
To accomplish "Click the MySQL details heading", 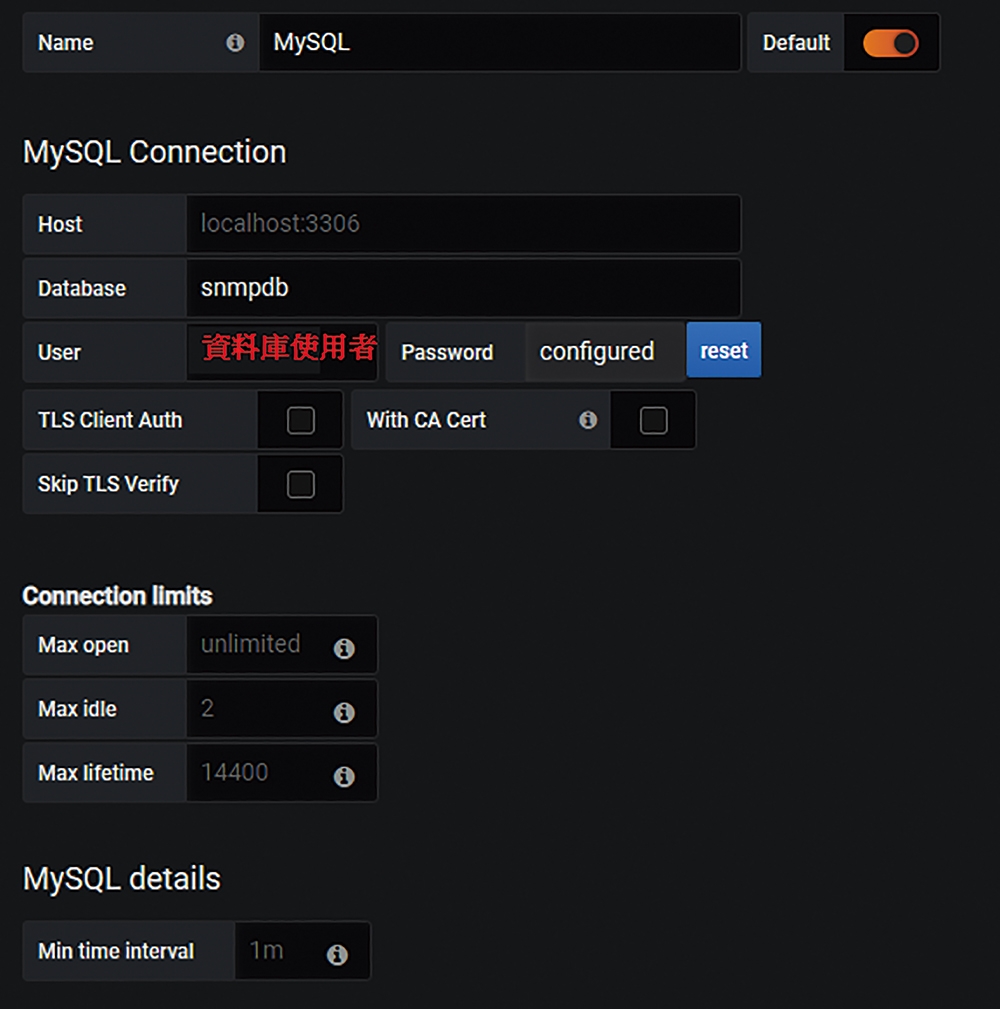I will (x=122, y=879).
